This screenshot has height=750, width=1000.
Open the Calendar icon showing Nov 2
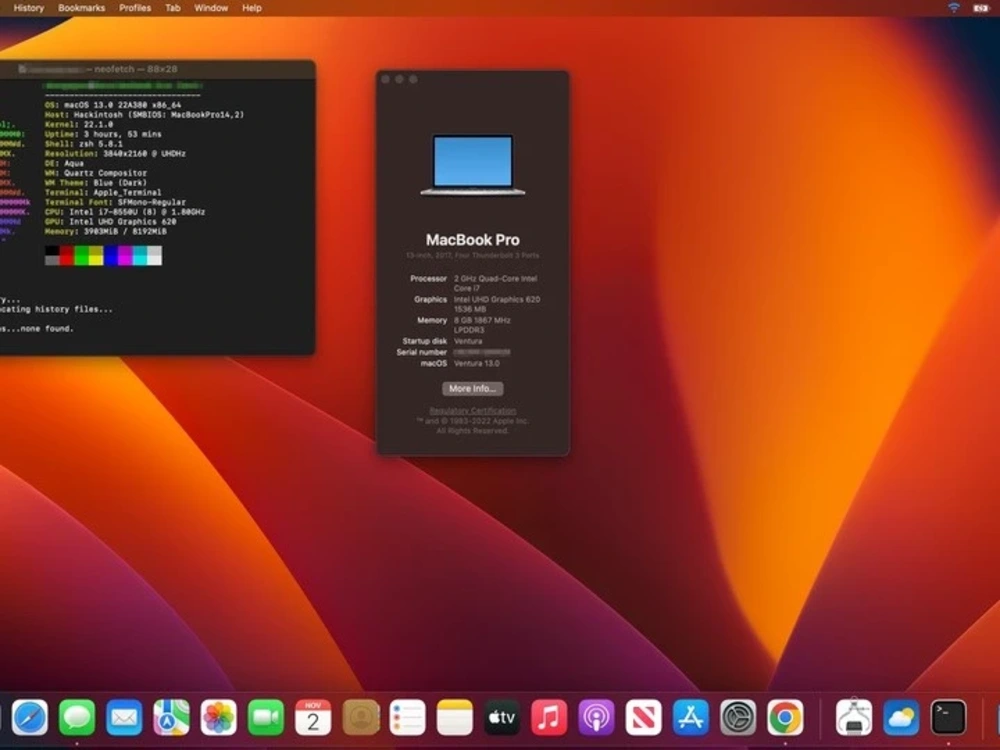pos(313,717)
